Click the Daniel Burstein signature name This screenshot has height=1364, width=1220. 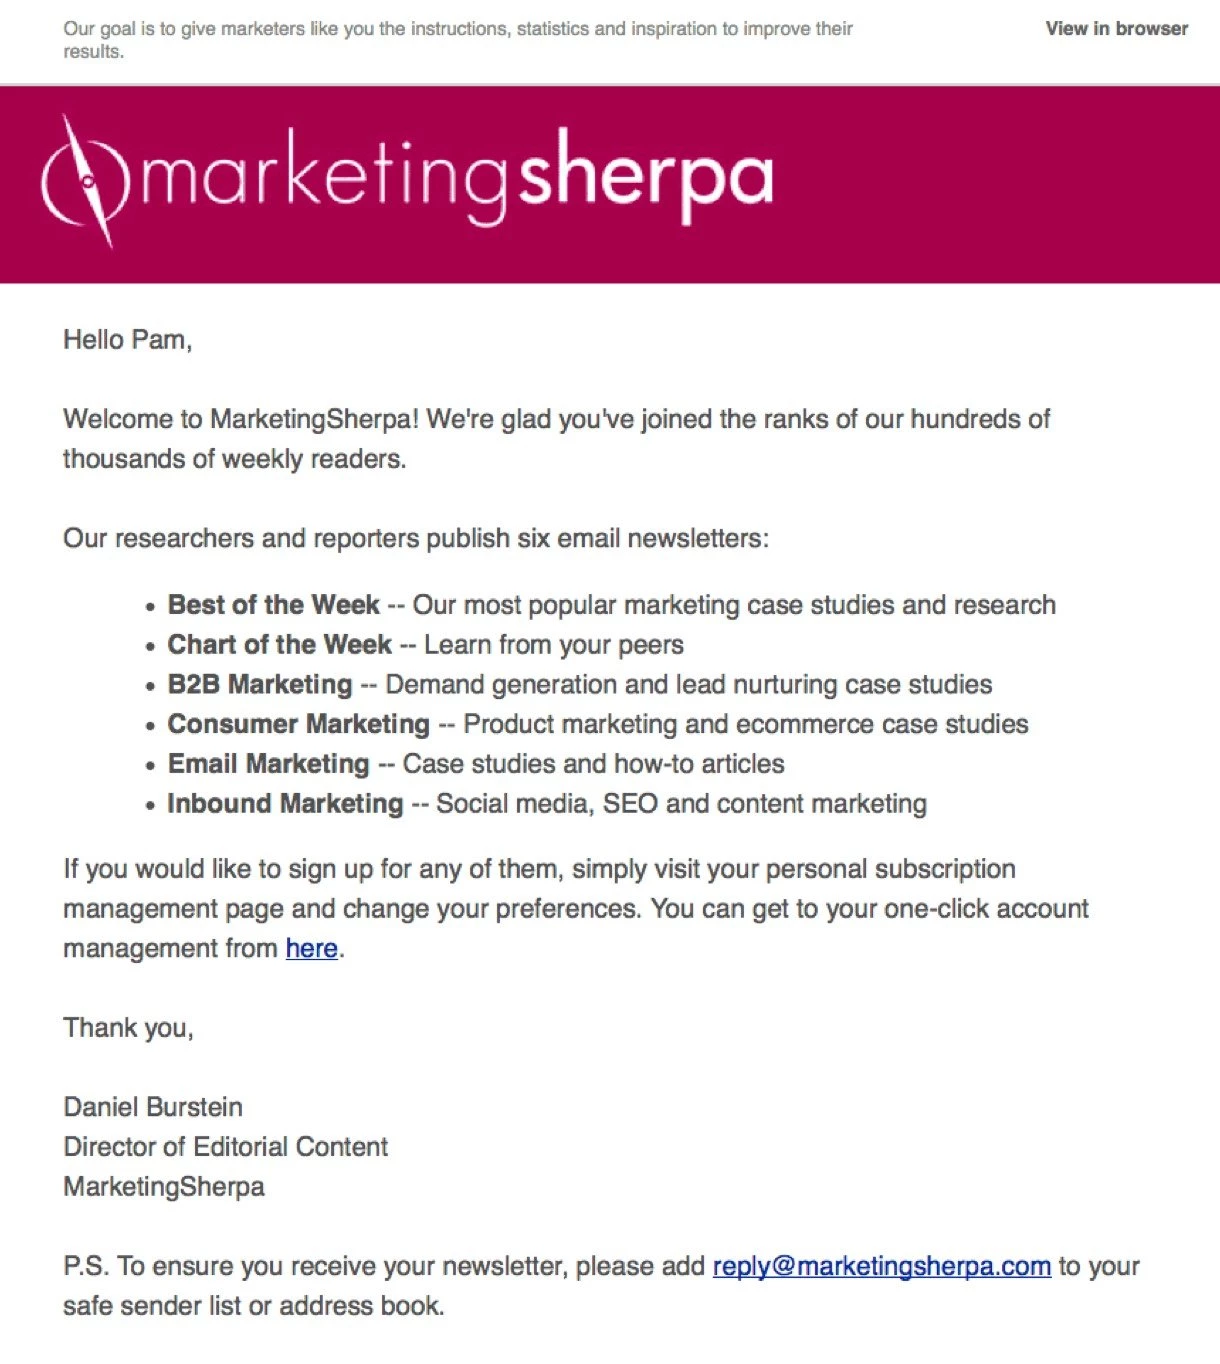pyautogui.click(x=153, y=1107)
